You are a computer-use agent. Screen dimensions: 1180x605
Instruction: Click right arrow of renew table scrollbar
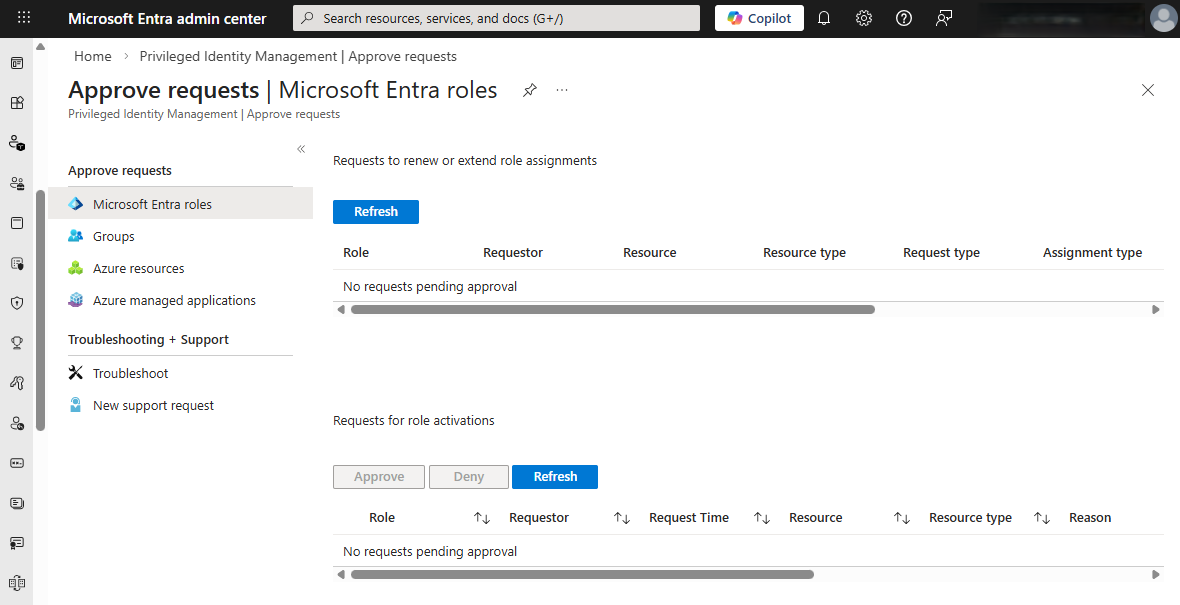(1156, 309)
